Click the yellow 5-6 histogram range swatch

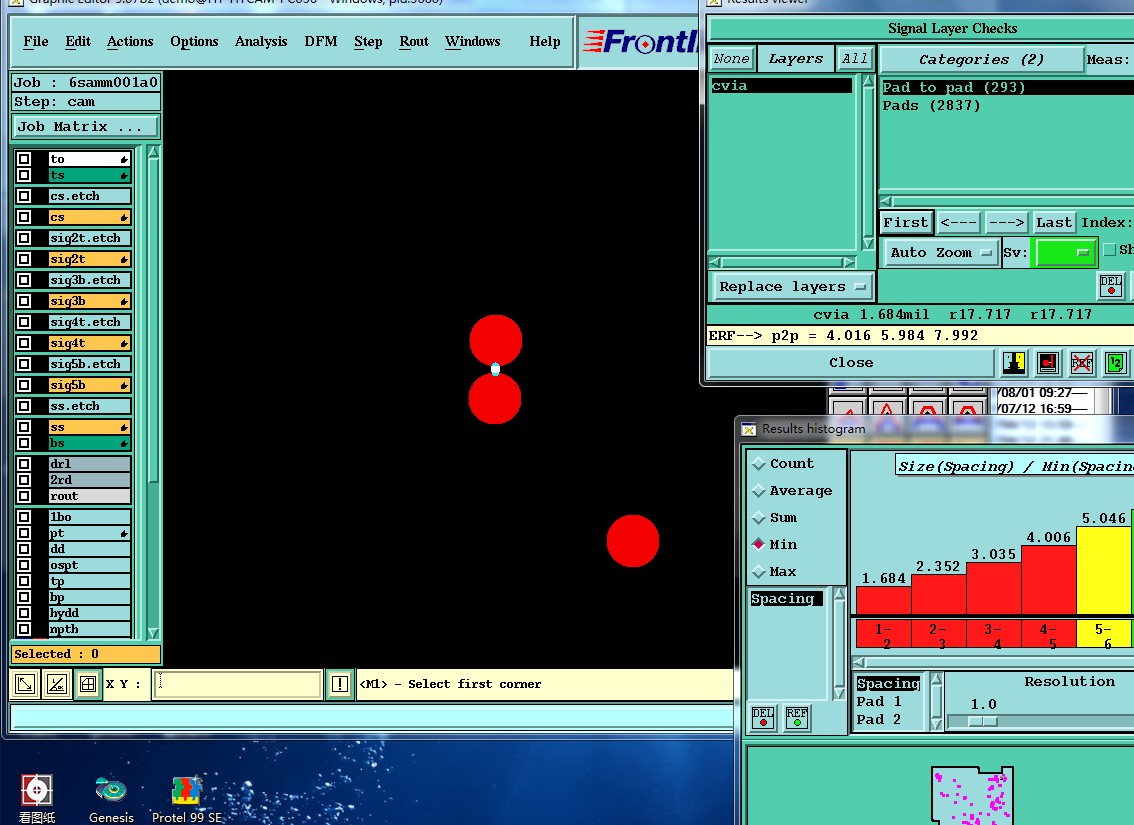click(1103, 634)
